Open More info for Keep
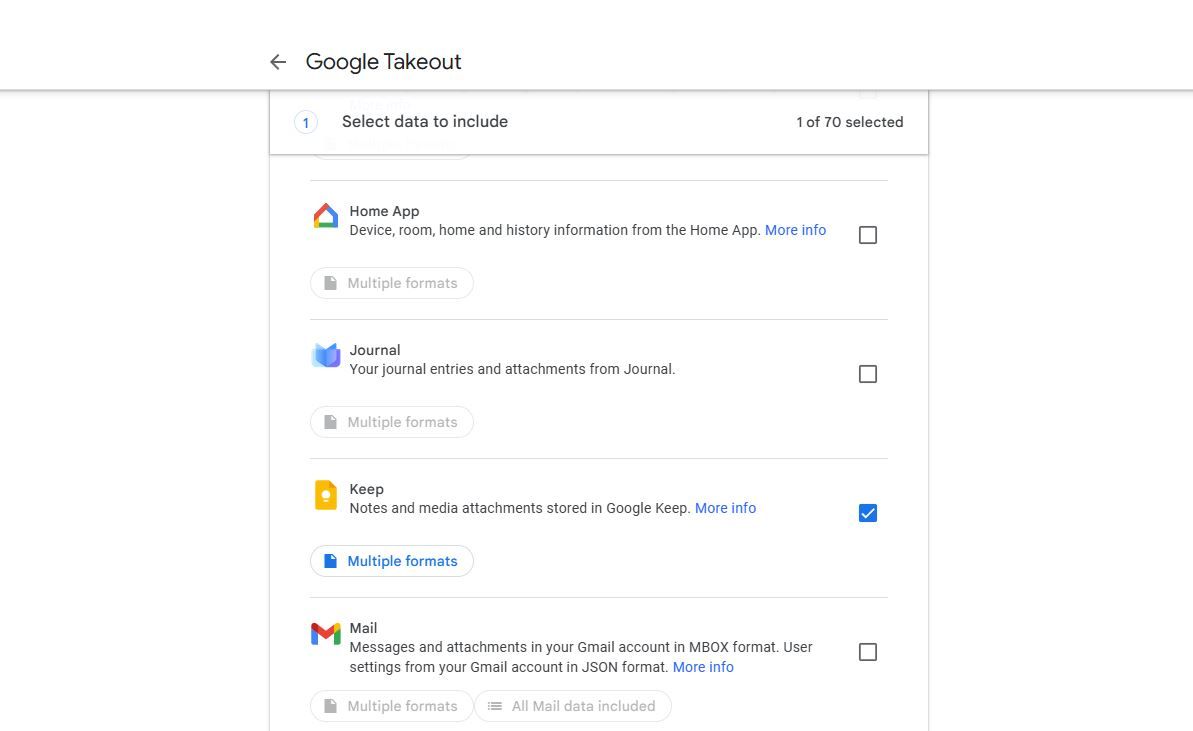Viewport: 1193px width, 731px height. (x=725, y=508)
